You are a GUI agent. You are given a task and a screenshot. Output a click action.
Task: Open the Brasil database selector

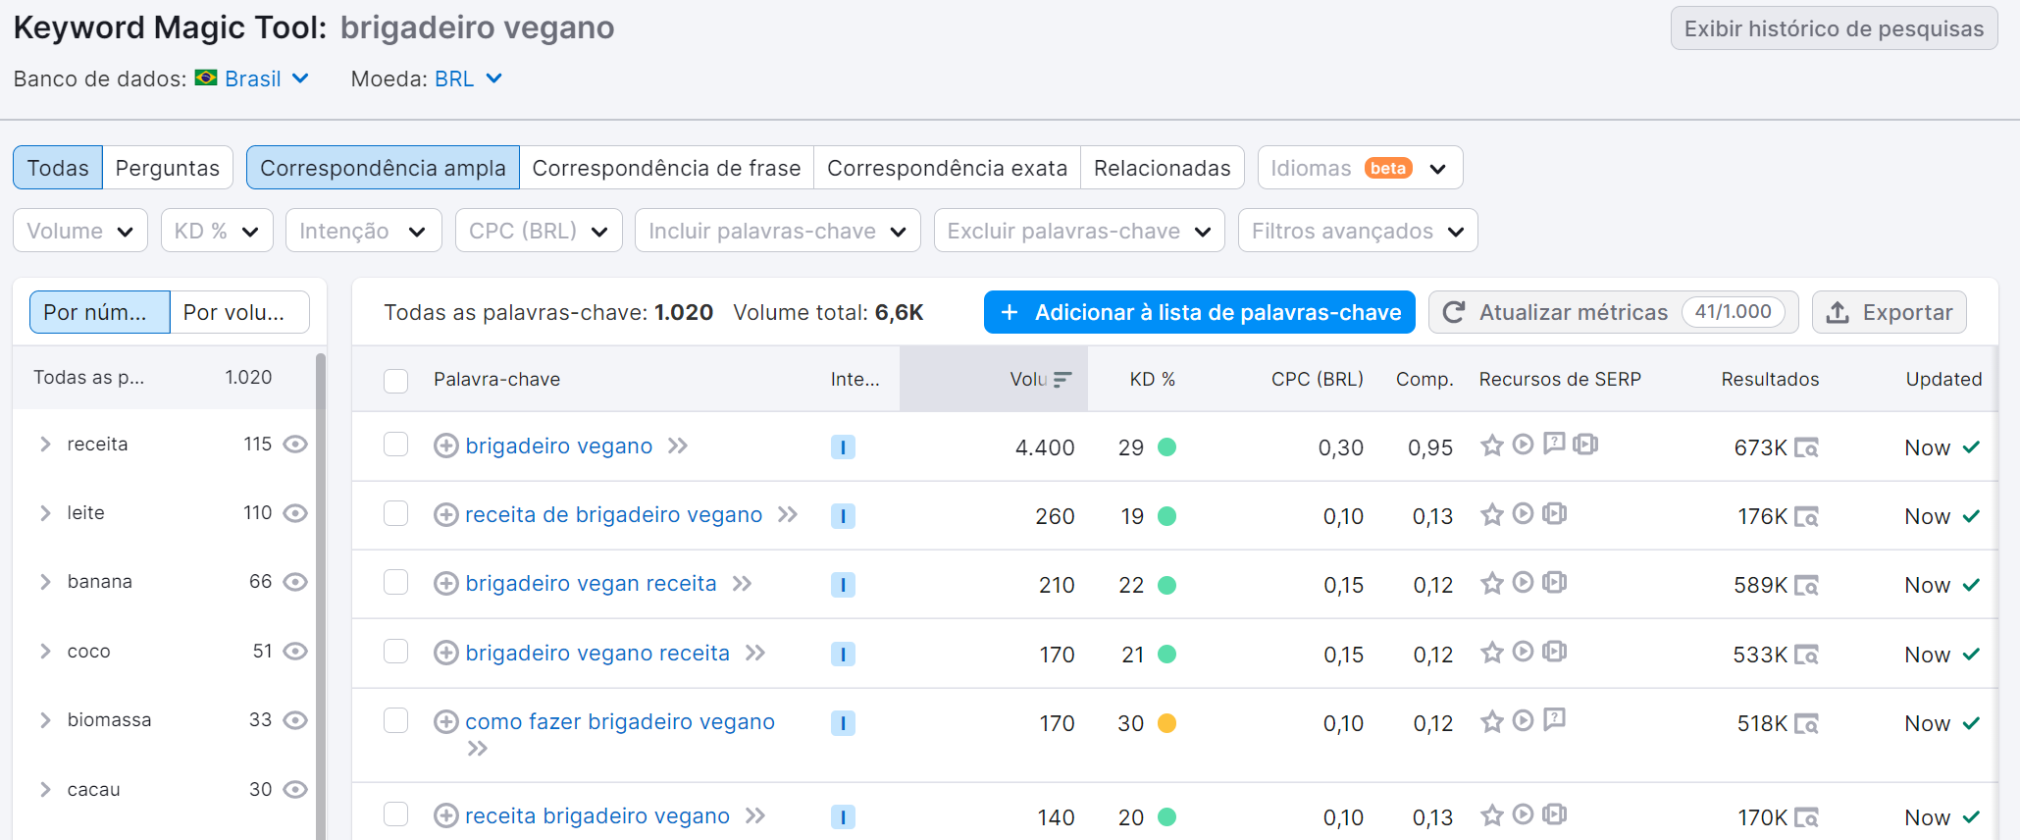click(x=252, y=79)
